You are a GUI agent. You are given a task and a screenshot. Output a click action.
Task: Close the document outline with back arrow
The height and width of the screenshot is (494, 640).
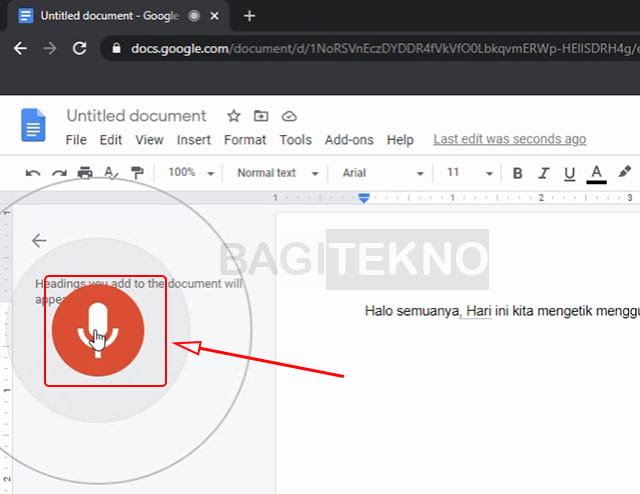click(x=39, y=240)
